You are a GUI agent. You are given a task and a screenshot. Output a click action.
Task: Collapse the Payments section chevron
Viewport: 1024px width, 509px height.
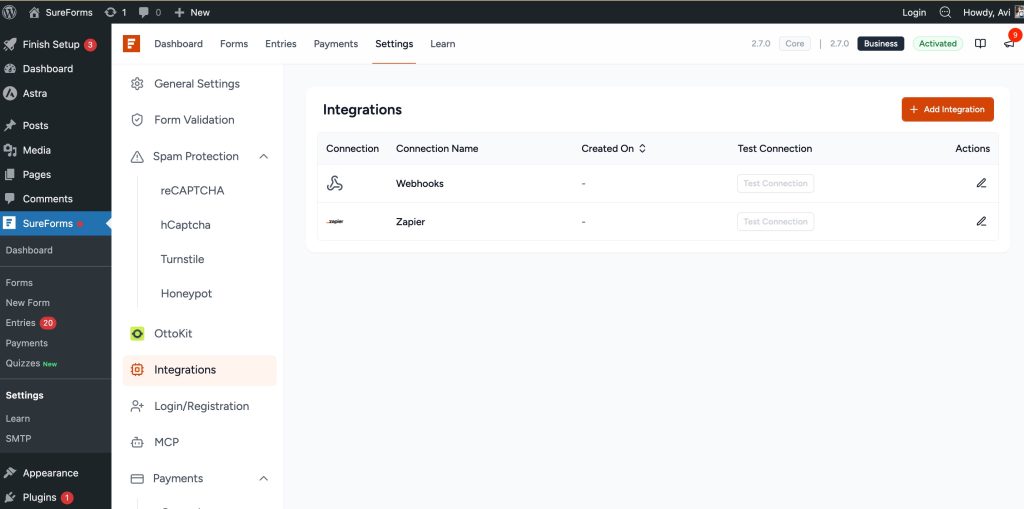tap(264, 478)
